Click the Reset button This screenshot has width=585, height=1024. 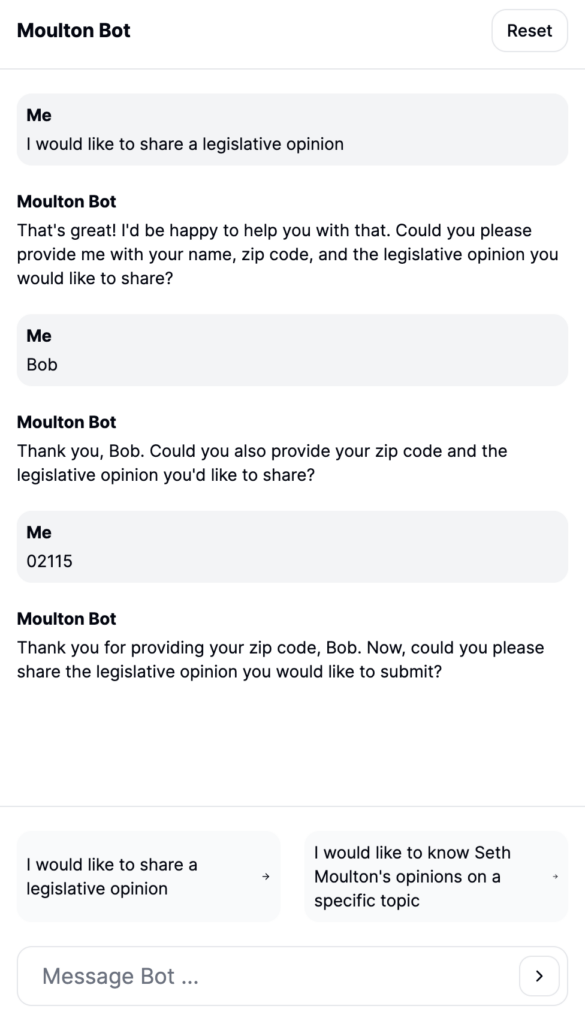click(530, 31)
